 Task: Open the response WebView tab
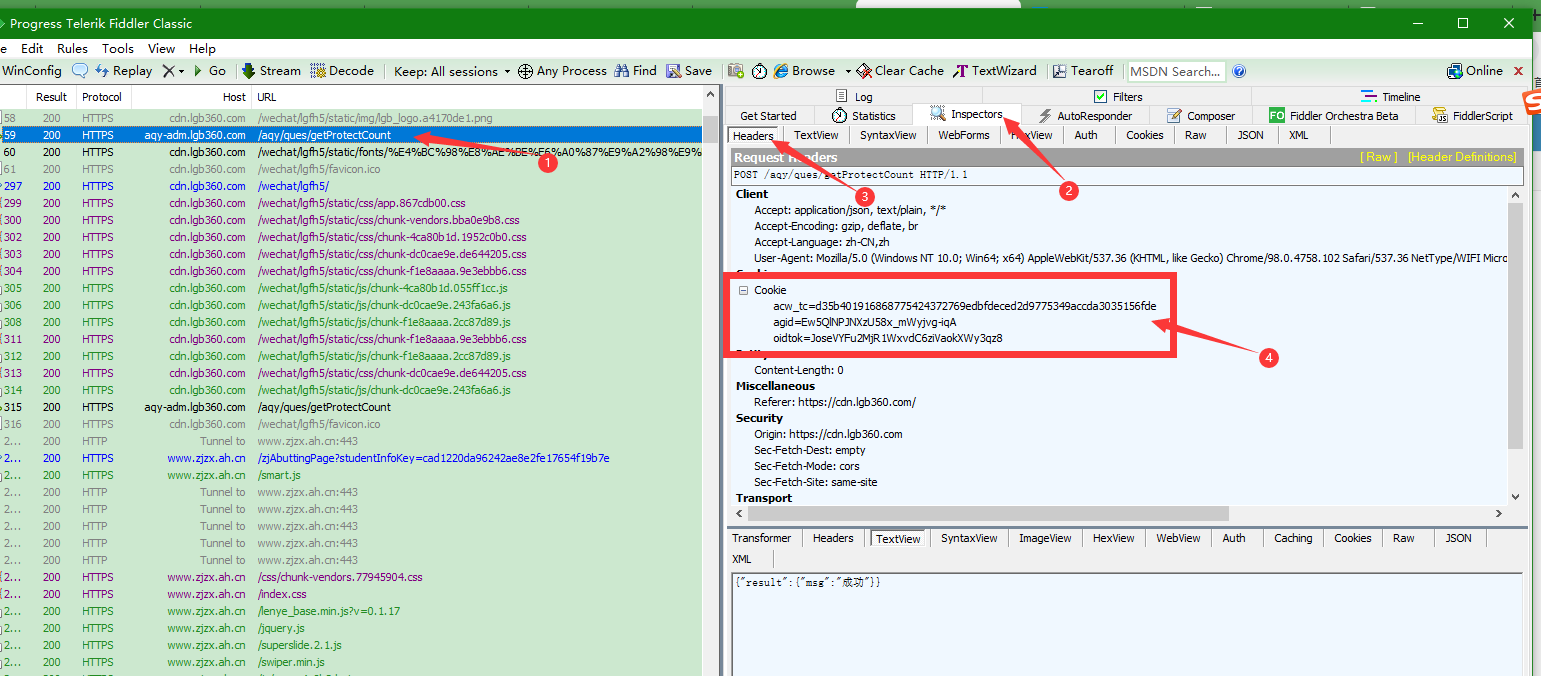tap(1178, 538)
